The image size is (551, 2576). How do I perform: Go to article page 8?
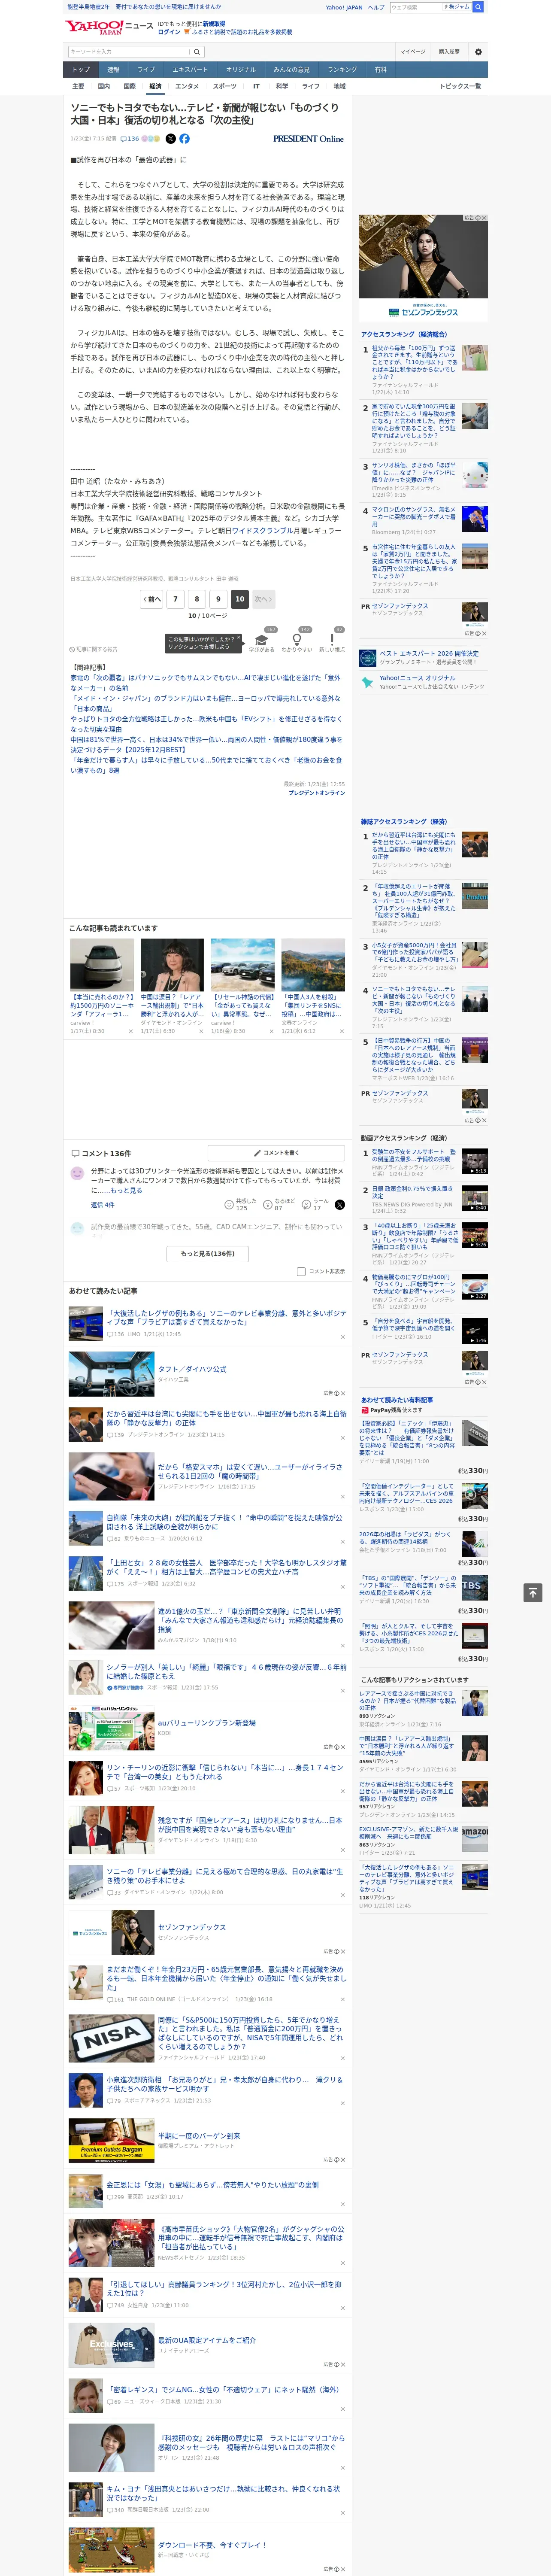pyautogui.click(x=197, y=599)
